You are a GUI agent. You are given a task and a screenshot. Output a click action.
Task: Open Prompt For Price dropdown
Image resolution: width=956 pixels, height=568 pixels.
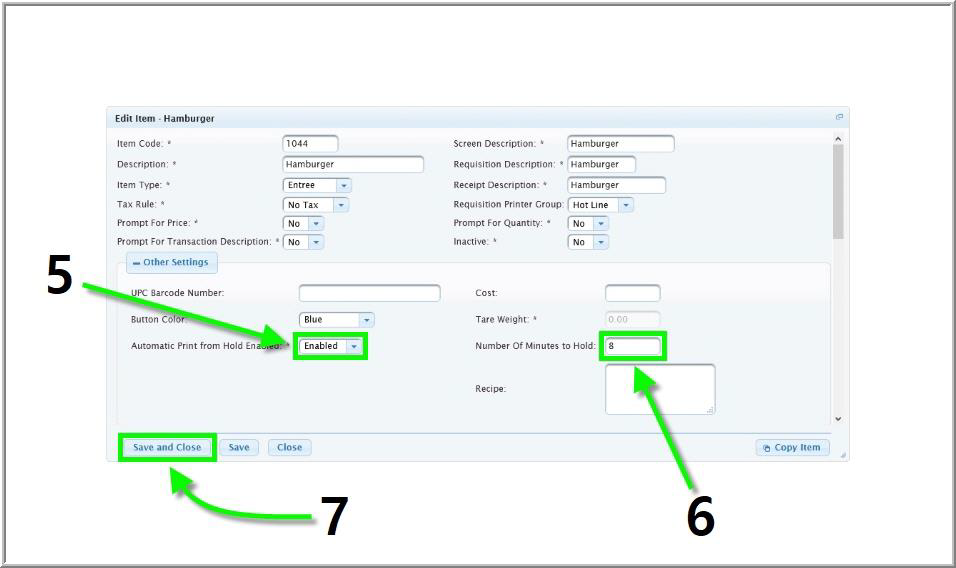point(316,224)
